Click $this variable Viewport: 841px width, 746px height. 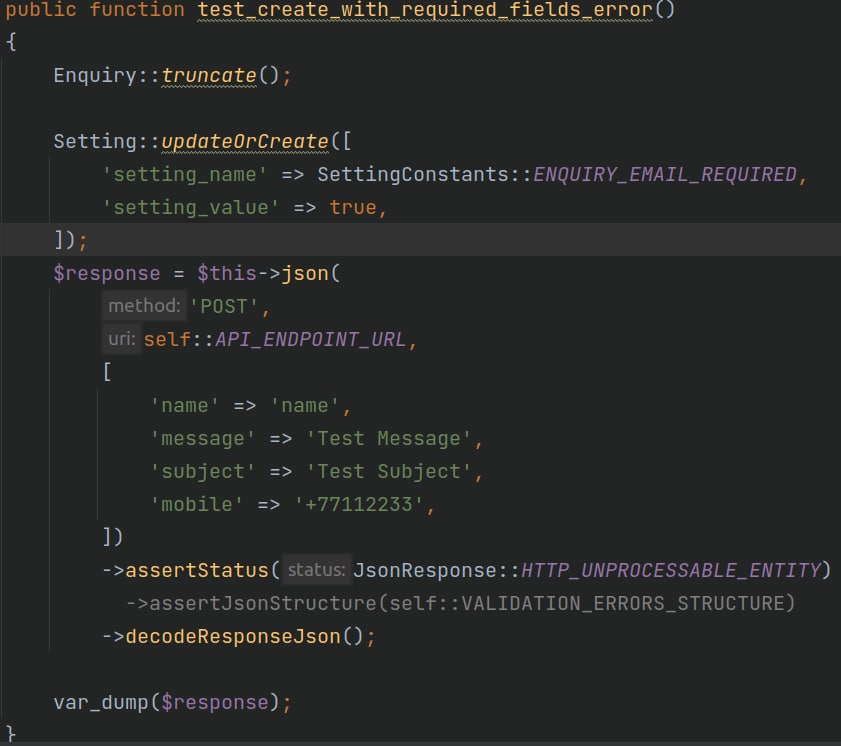pos(227,274)
